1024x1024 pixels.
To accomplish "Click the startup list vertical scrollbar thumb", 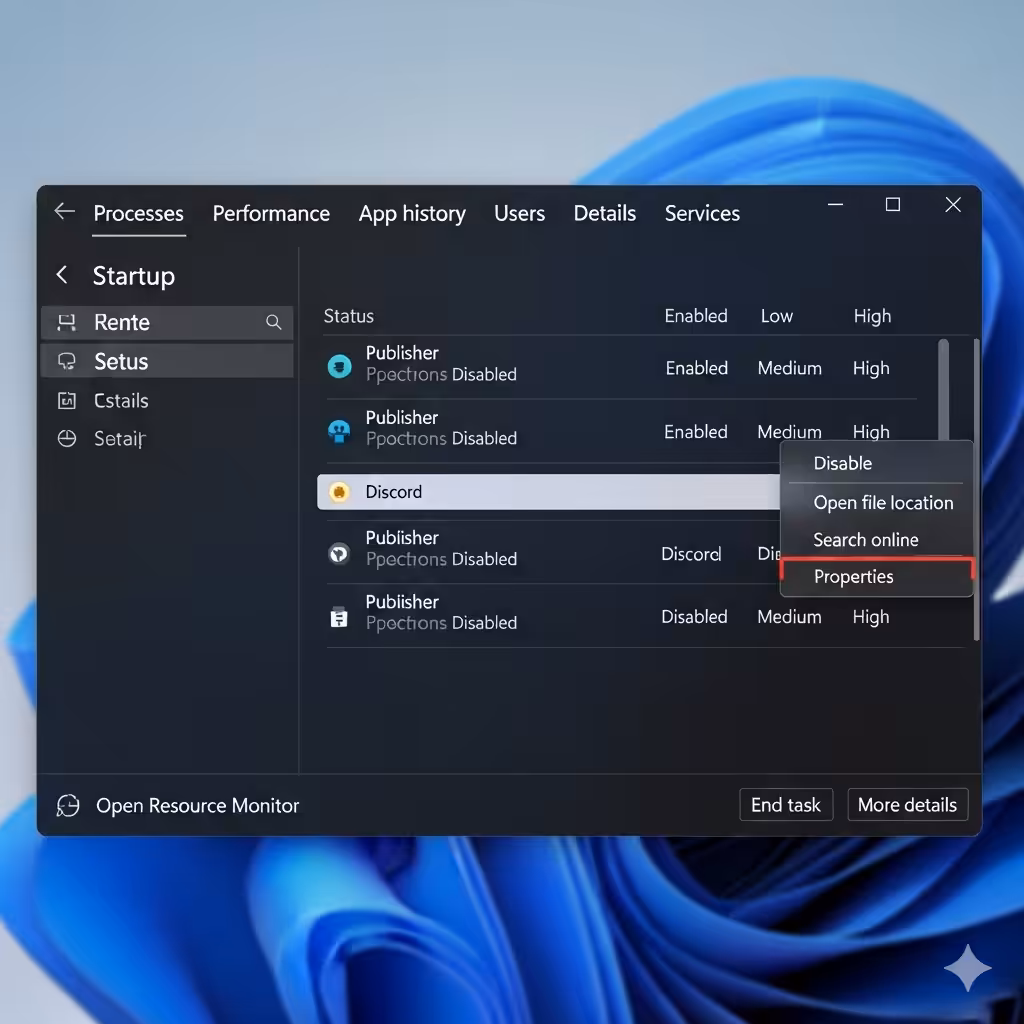I will click(943, 389).
